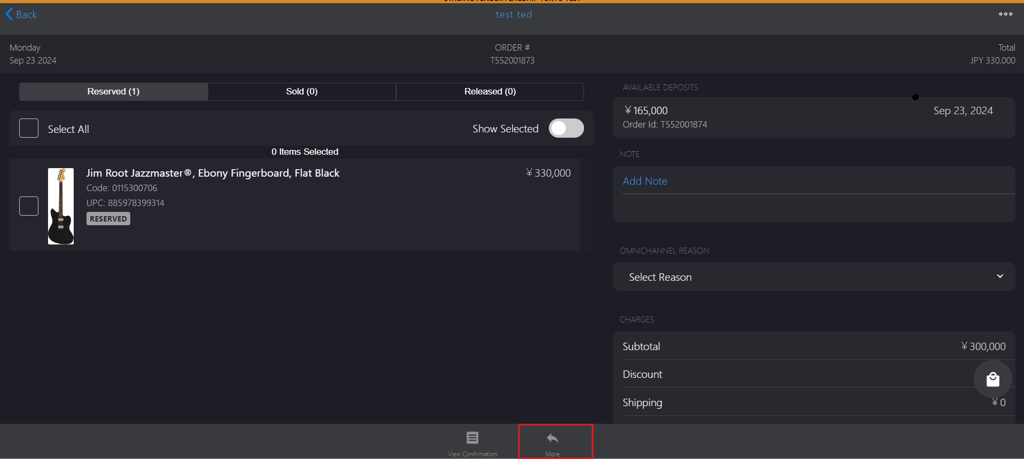Open the Select Reason dropdown
The image size is (1024, 459).
click(814, 277)
